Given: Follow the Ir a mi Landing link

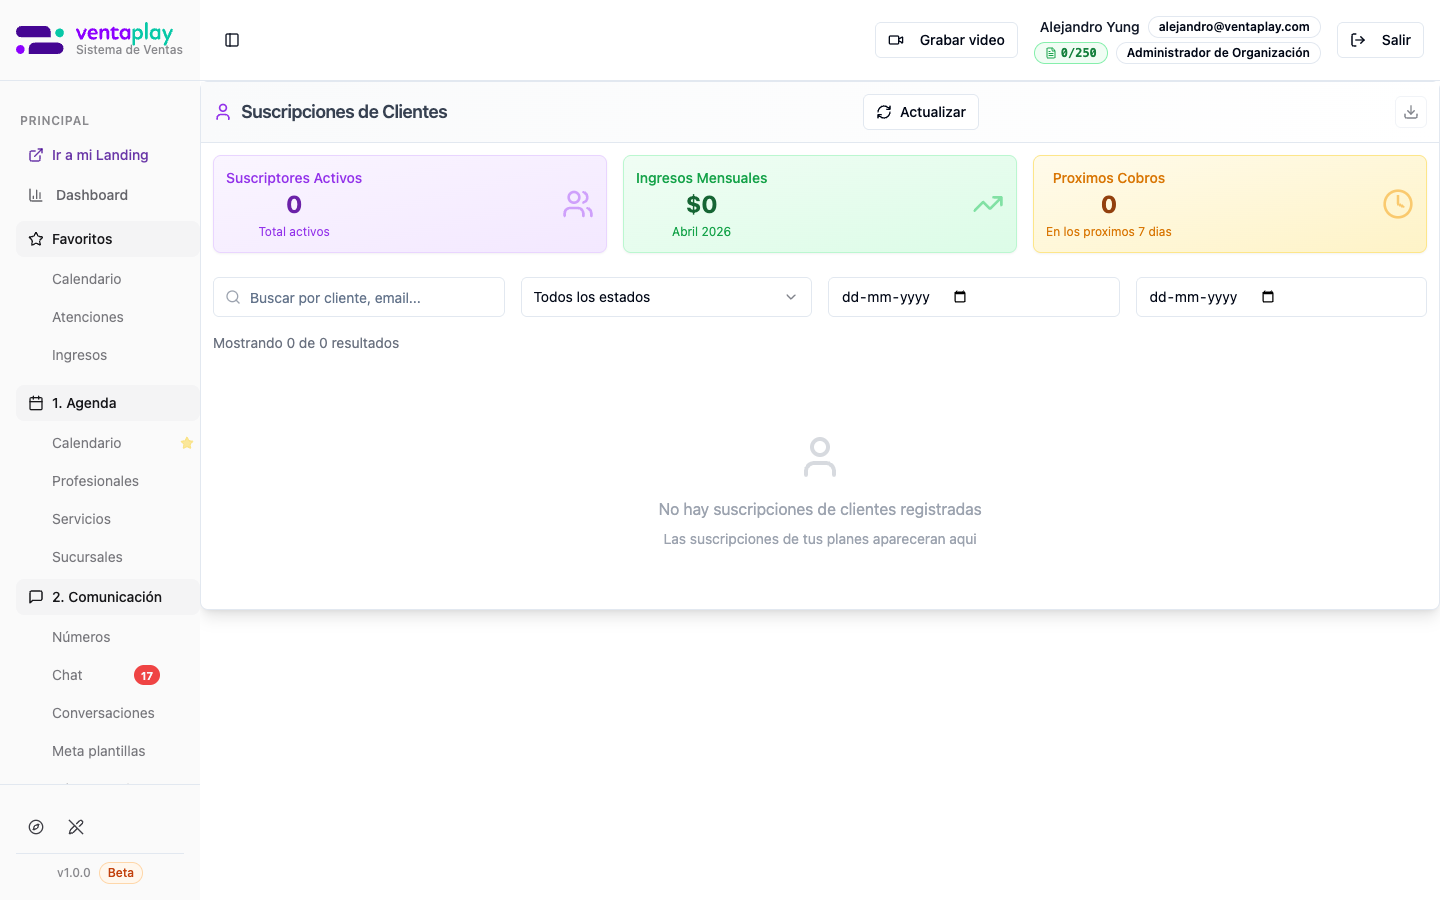Looking at the screenshot, I should click(x=100, y=155).
